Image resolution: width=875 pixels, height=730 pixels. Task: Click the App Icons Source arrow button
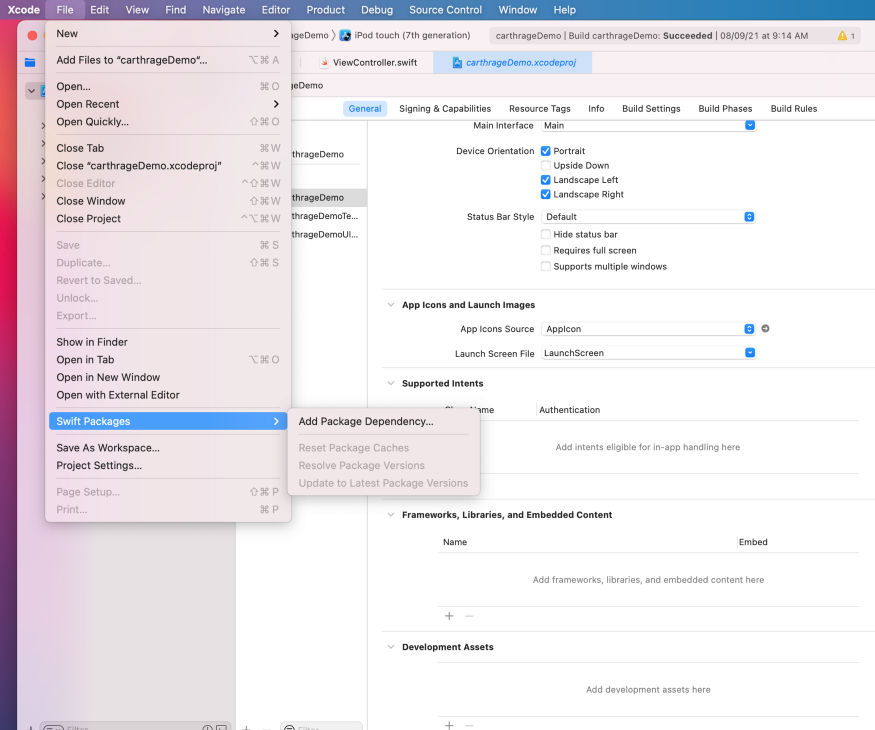(x=766, y=329)
